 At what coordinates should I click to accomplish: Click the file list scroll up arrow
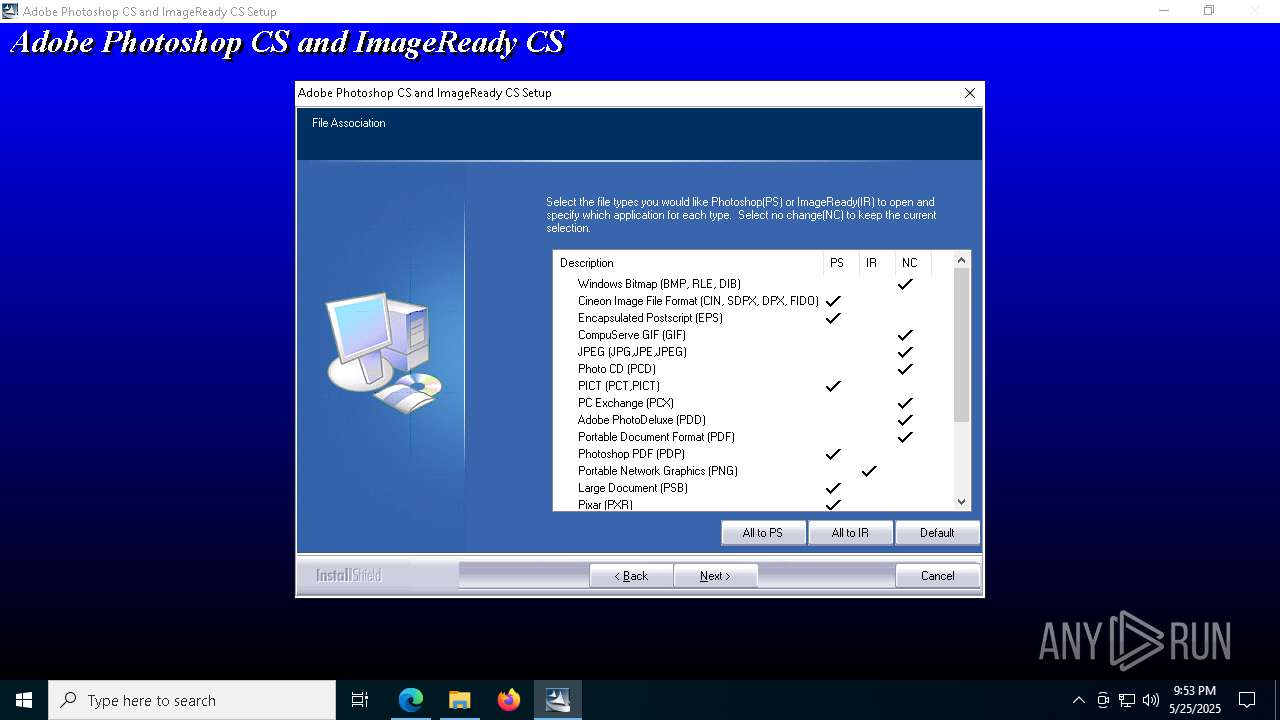tap(961, 260)
